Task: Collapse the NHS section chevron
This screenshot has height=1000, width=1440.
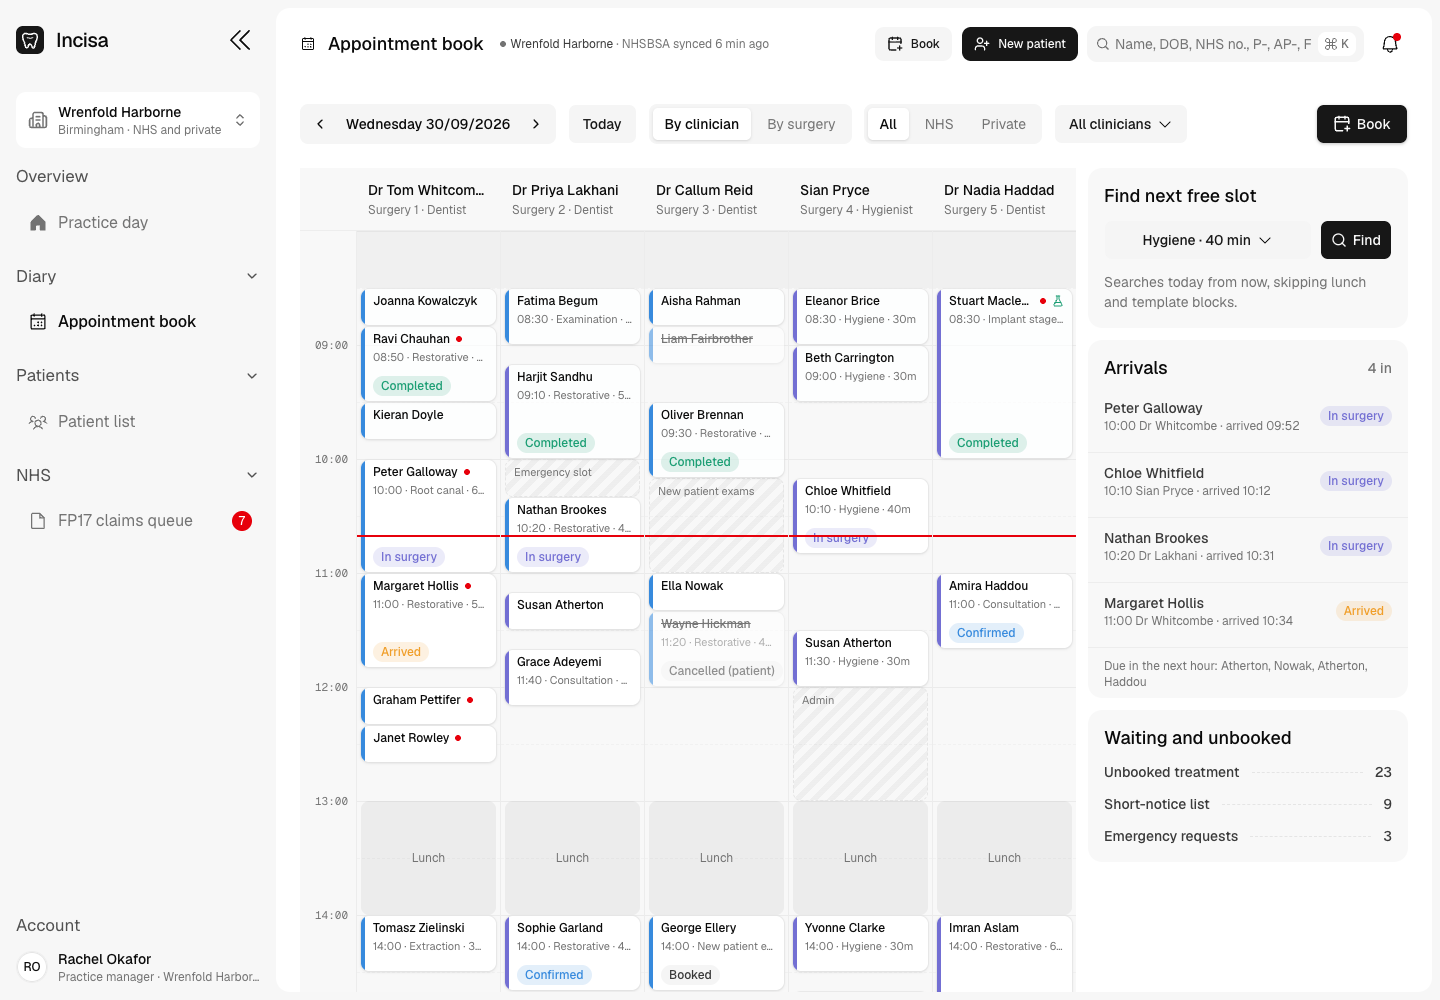Action: [252, 476]
